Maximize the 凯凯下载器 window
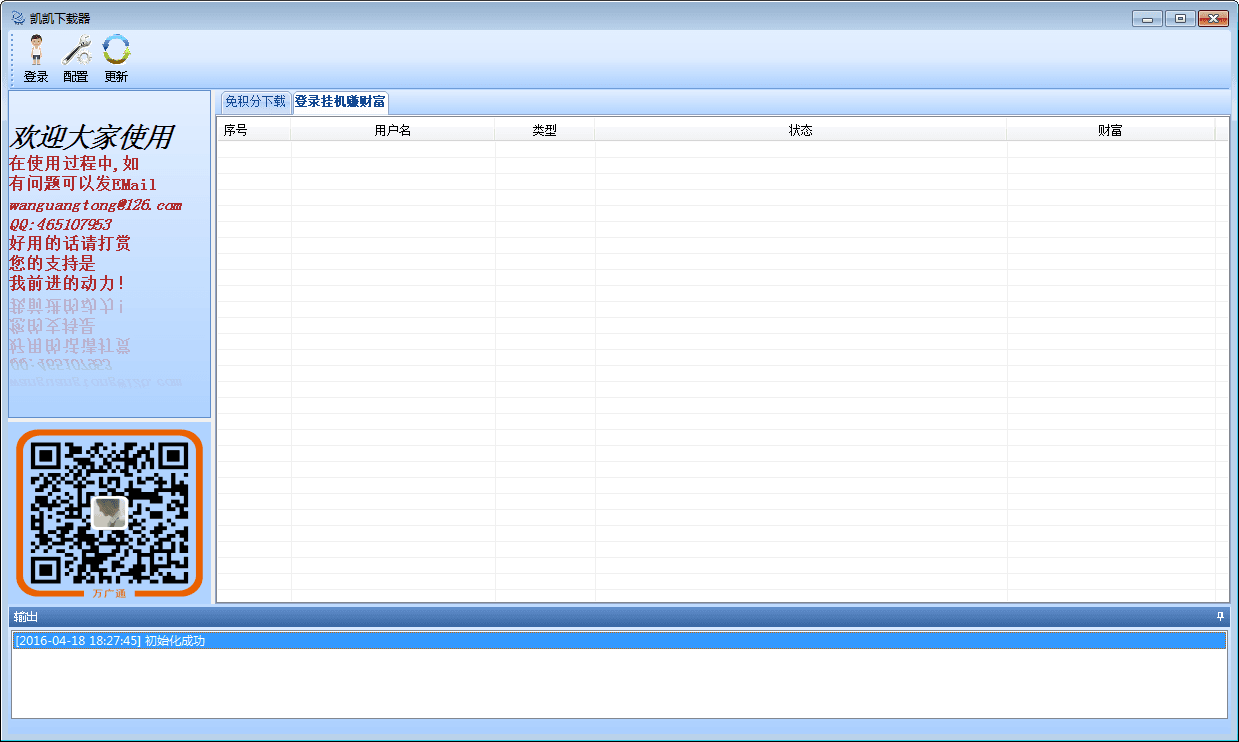This screenshot has height=742, width=1239. [1180, 18]
